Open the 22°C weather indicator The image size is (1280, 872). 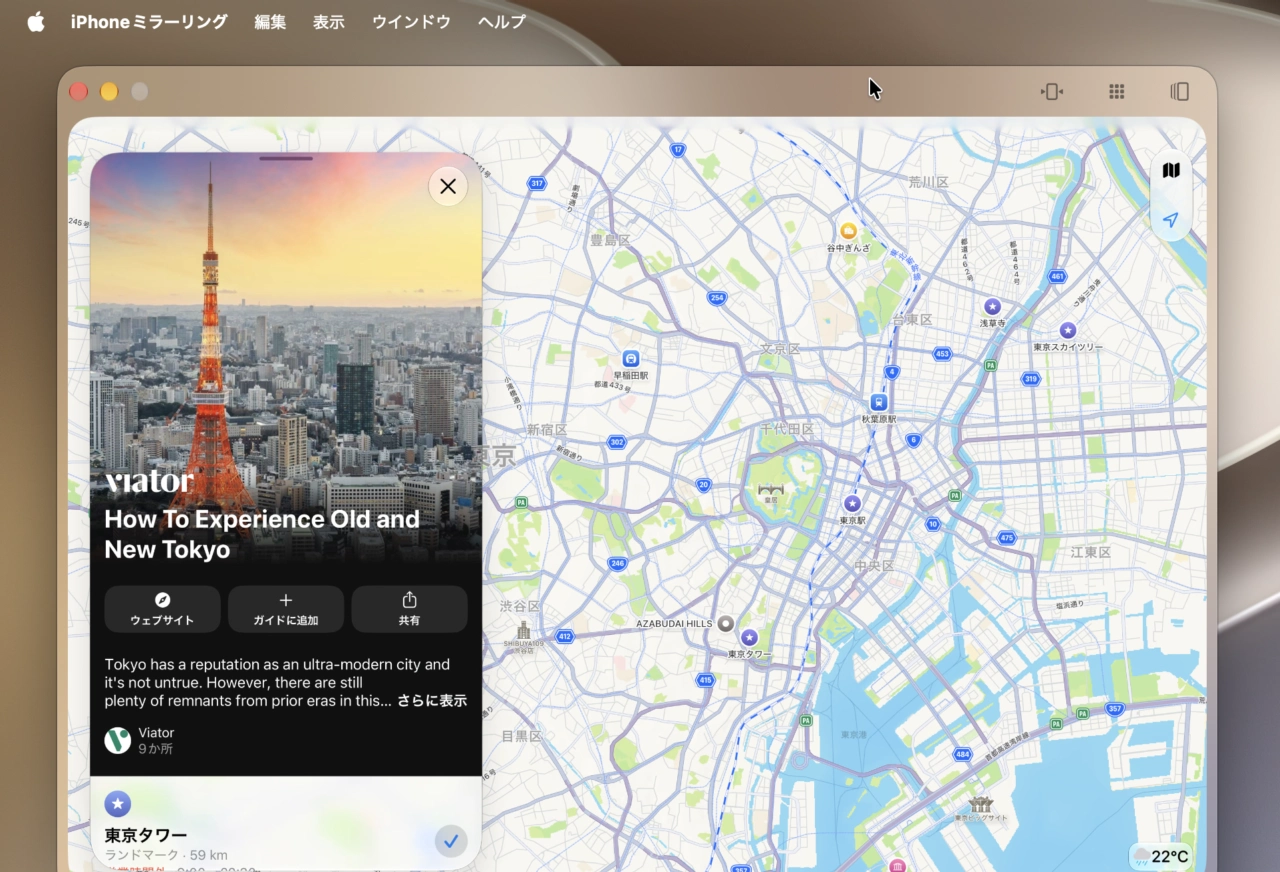1161,856
